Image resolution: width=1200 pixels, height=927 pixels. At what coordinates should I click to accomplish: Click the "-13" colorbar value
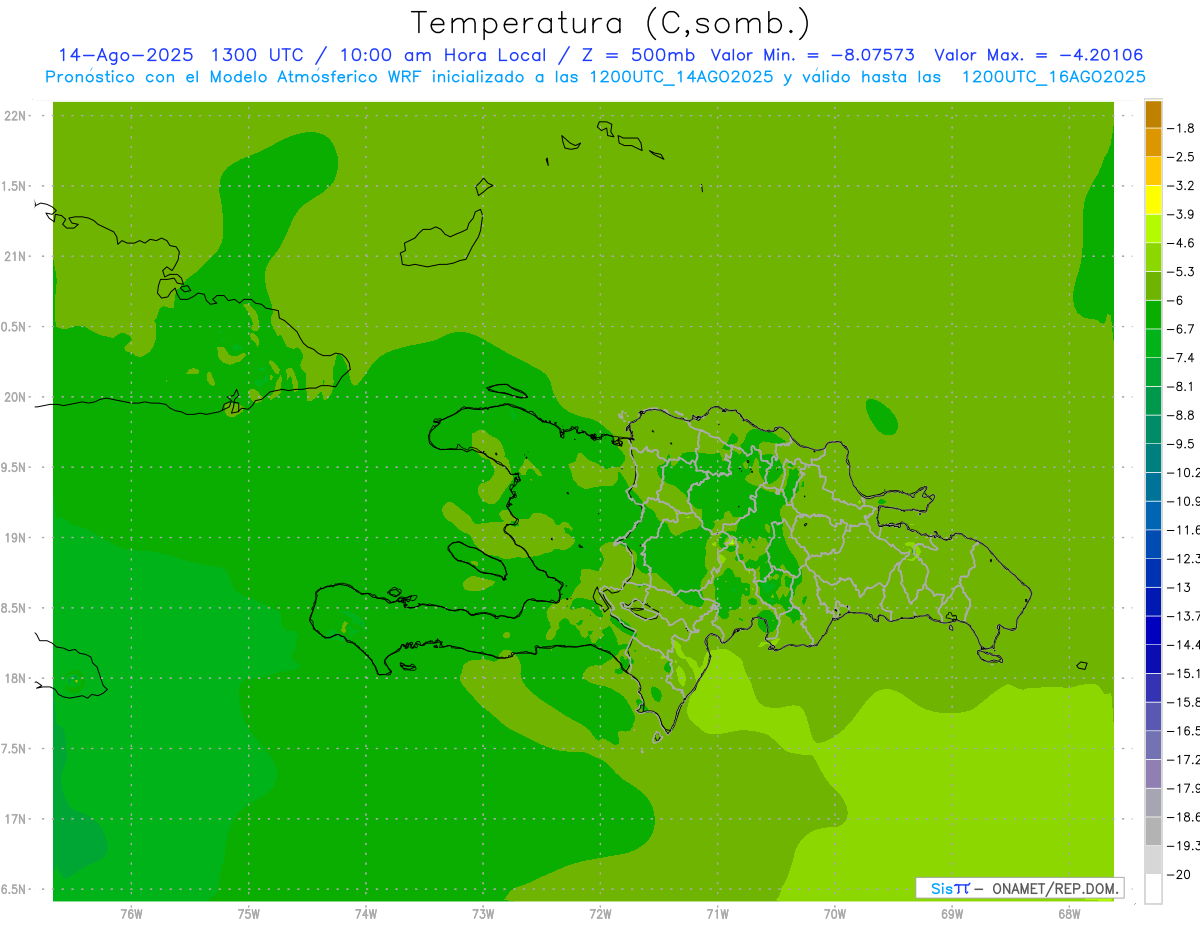[x=1180, y=587]
